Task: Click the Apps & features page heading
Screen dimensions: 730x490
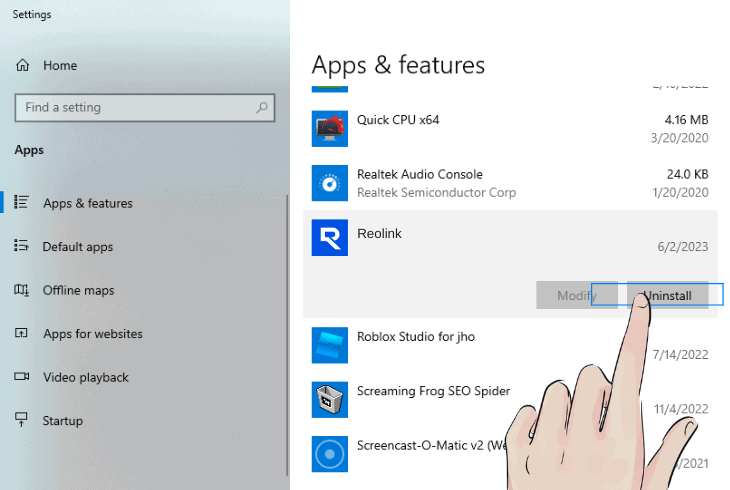Action: point(398,65)
